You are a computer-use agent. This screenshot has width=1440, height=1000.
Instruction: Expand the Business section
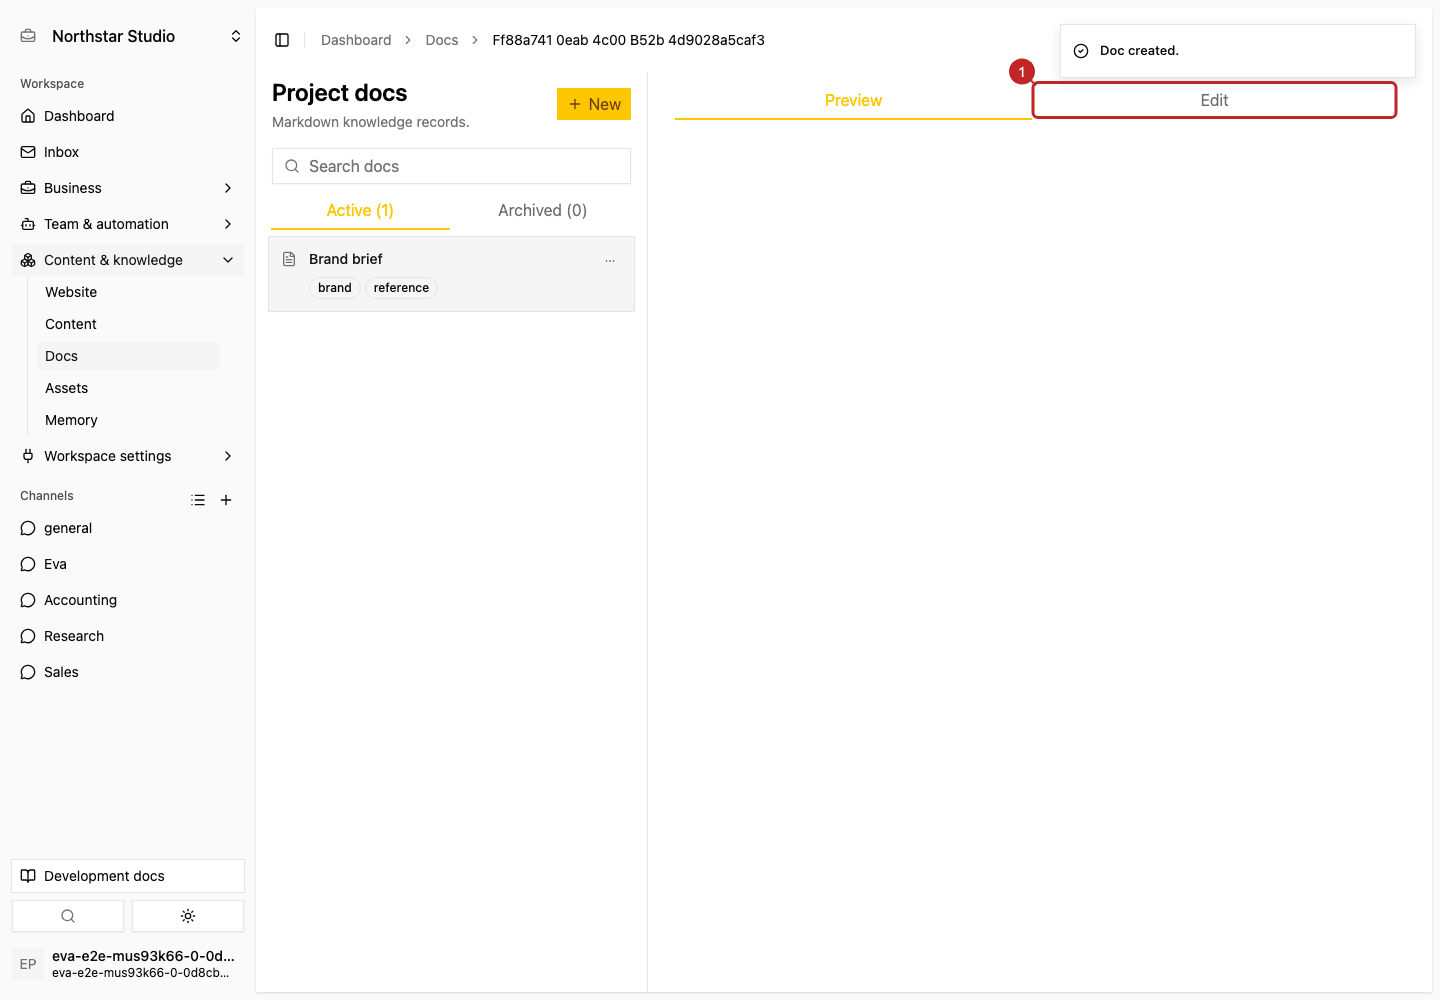(128, 188)
